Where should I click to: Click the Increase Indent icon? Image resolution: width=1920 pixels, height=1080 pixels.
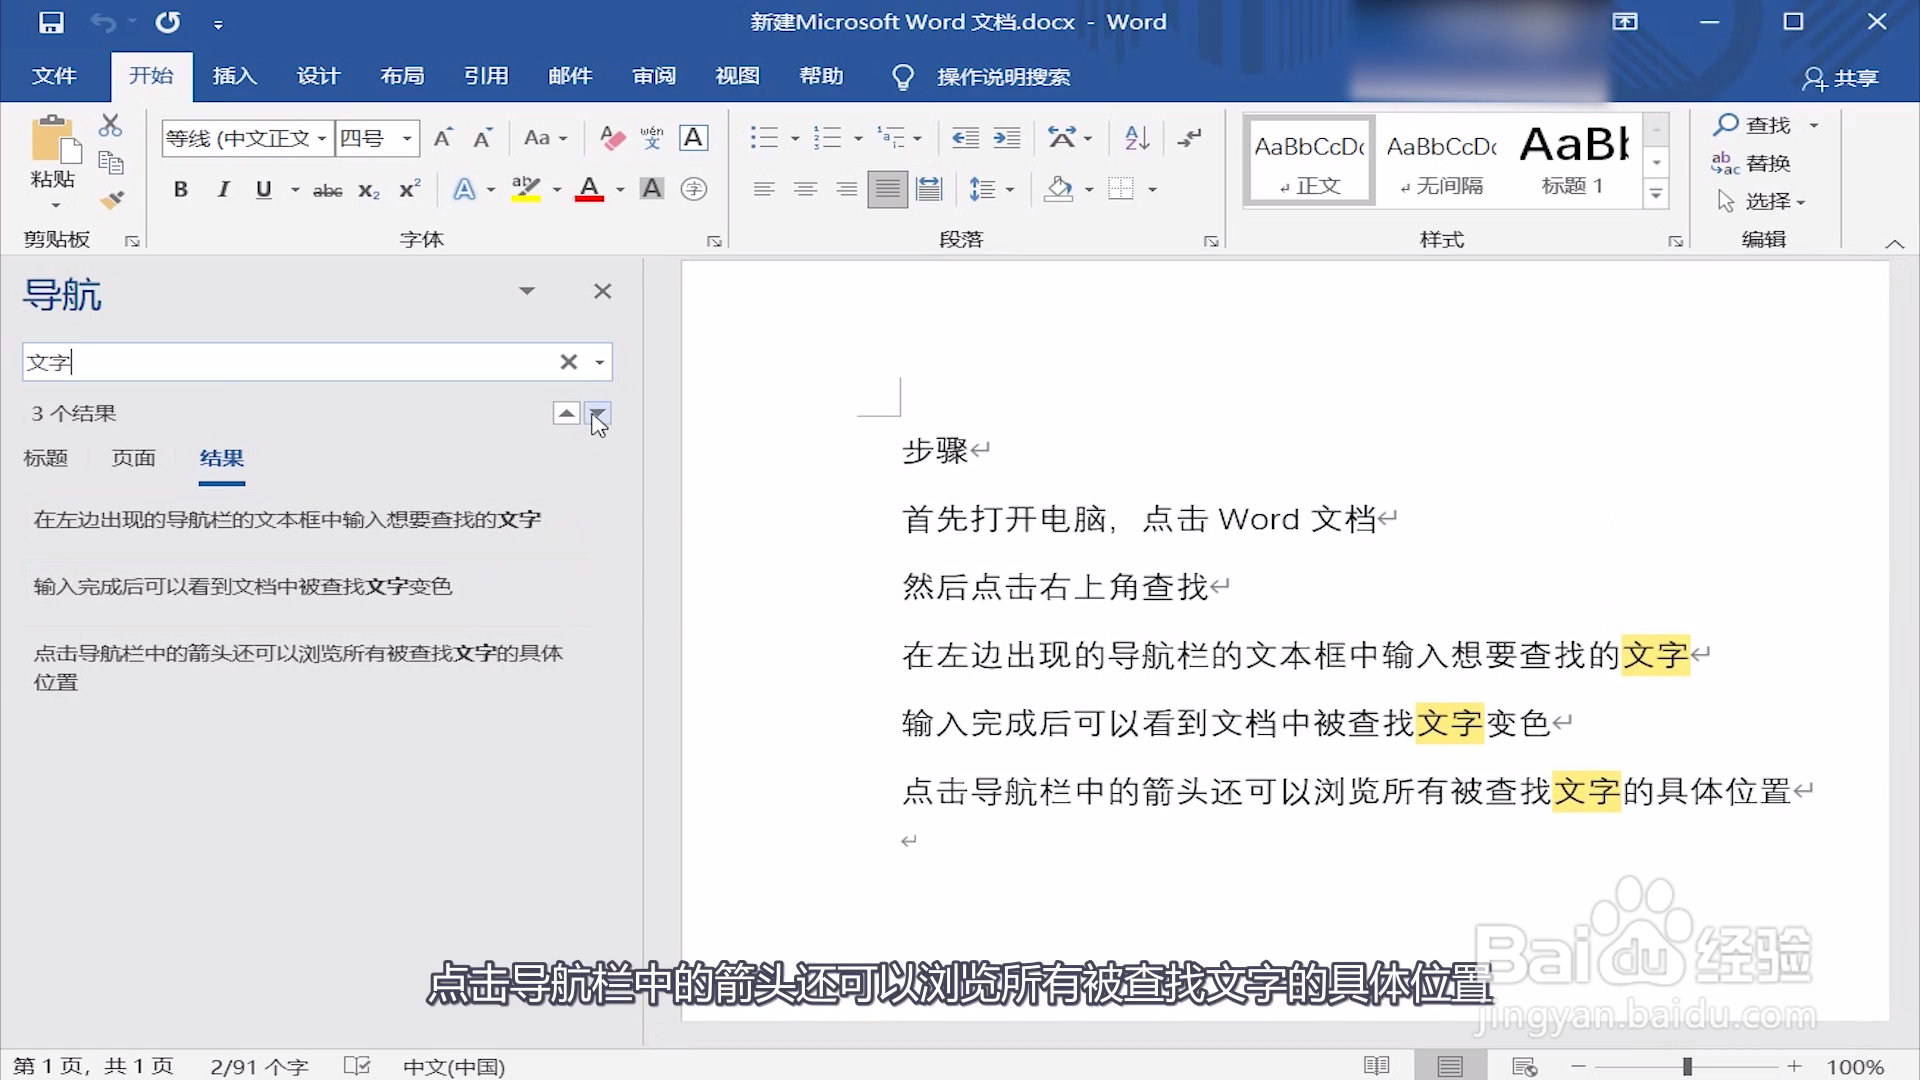[x=1007, y=138]
